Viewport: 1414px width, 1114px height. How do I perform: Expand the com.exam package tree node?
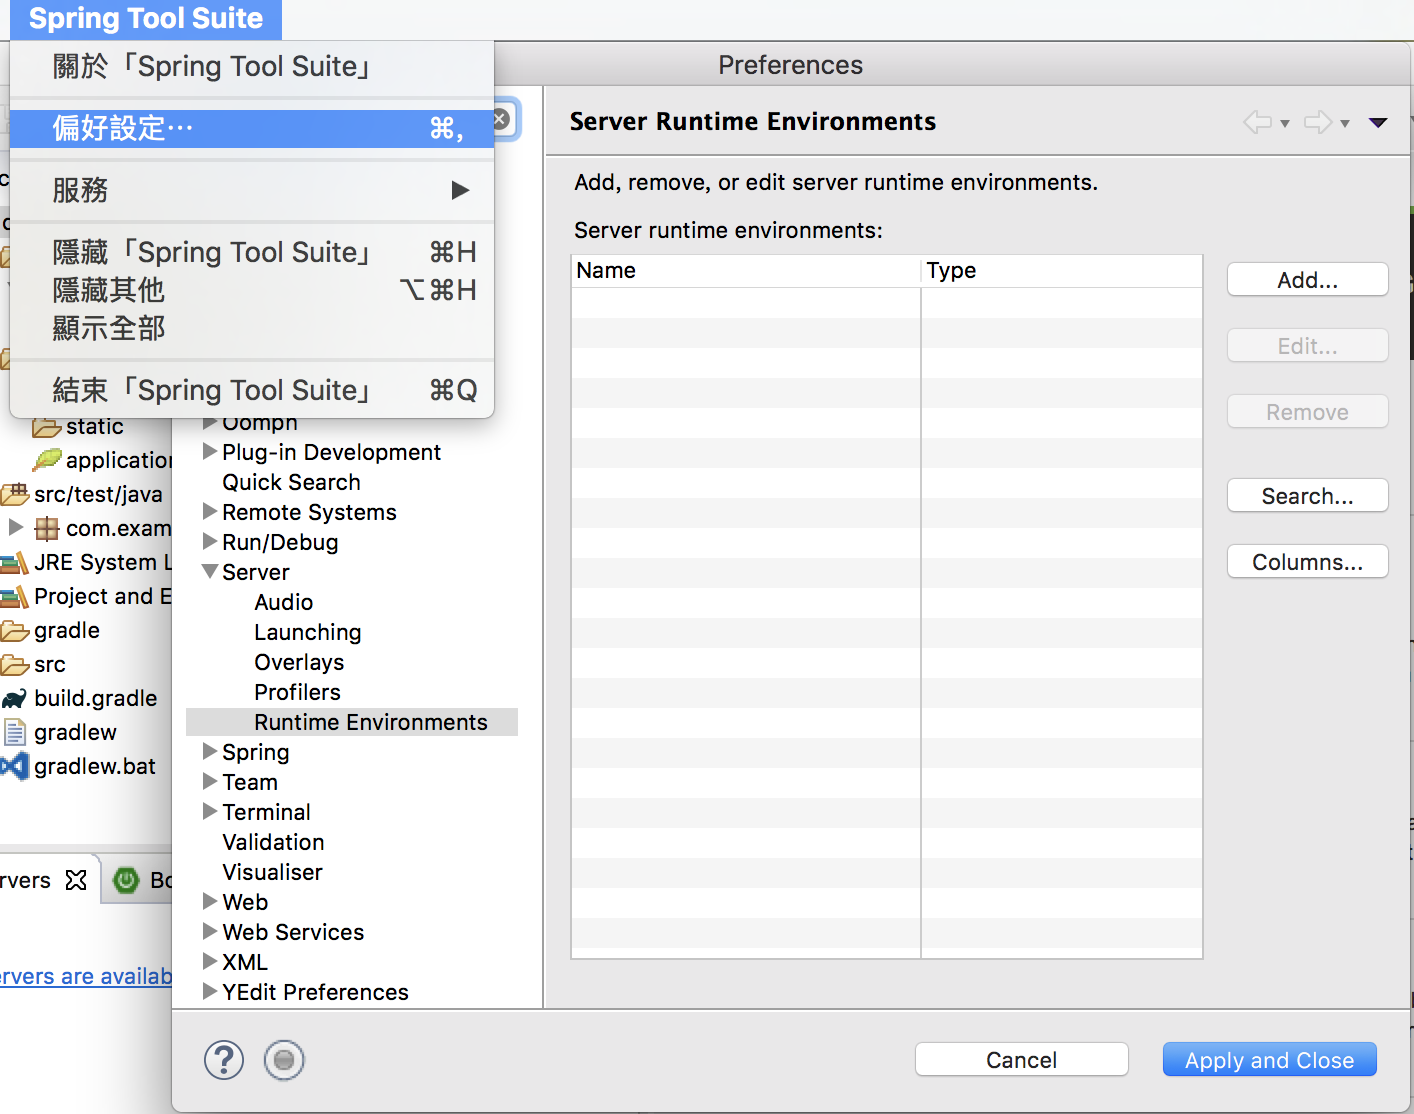[16, 526]
